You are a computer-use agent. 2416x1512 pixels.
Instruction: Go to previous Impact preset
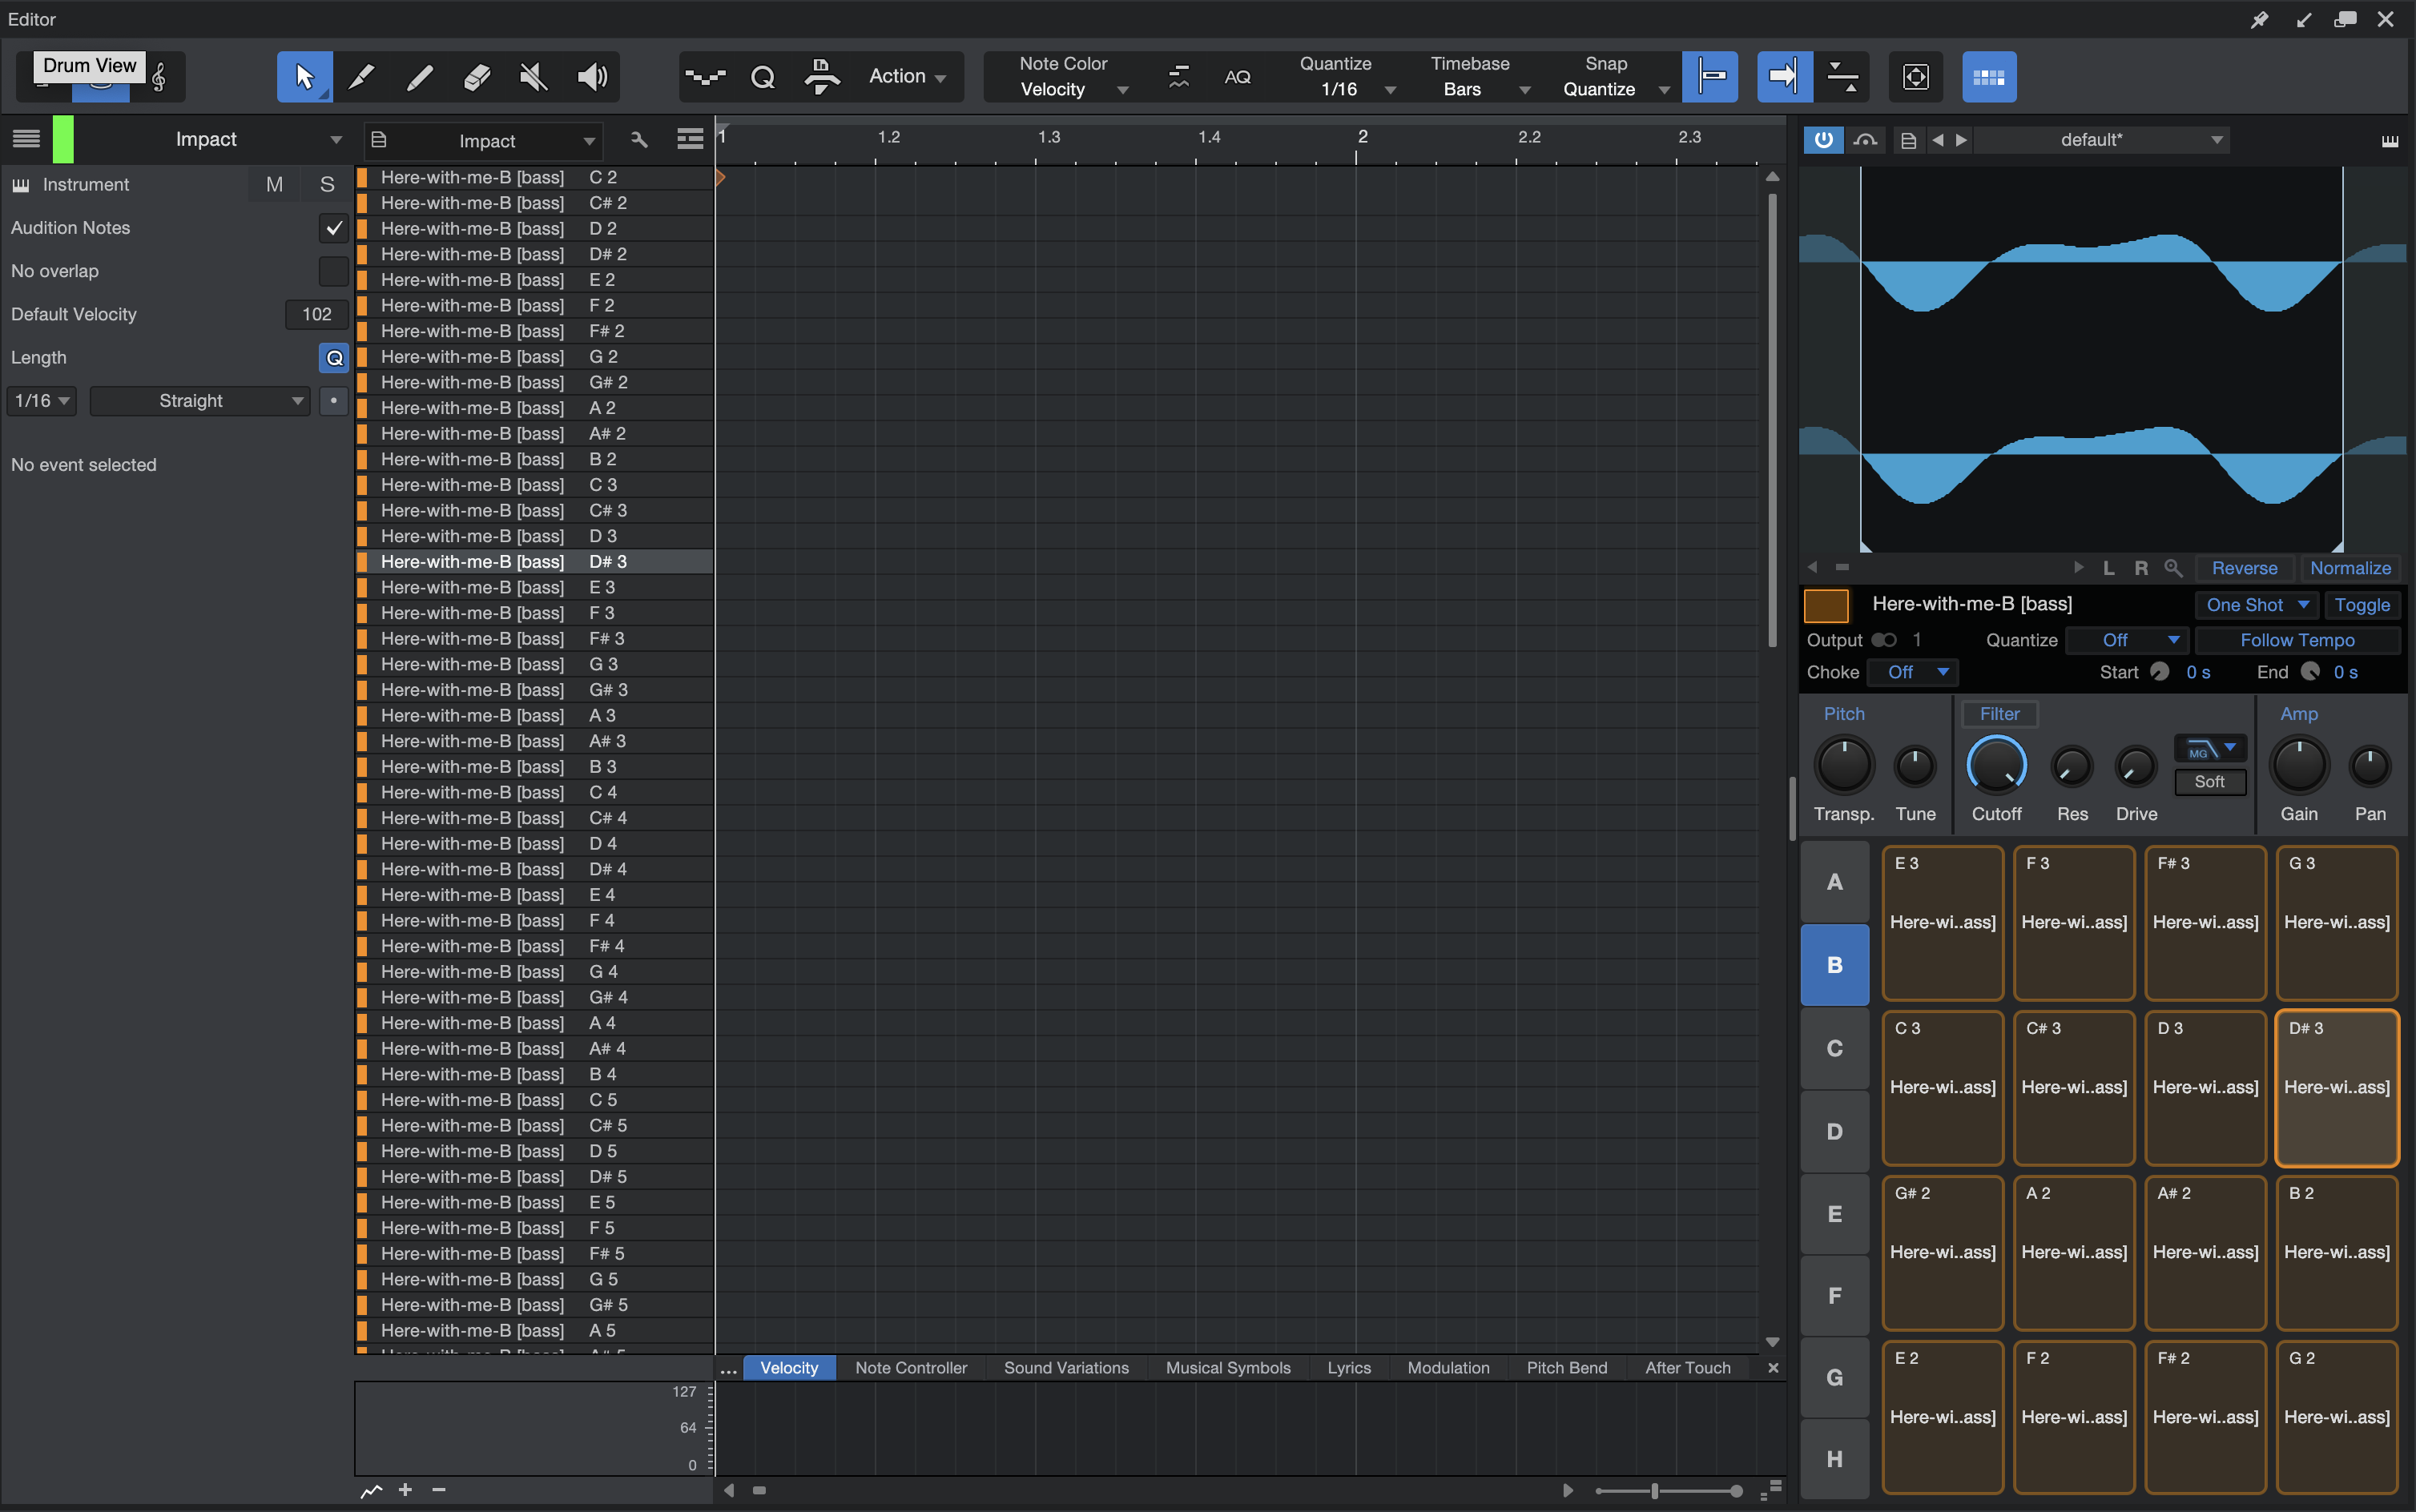click(1937, 140)
